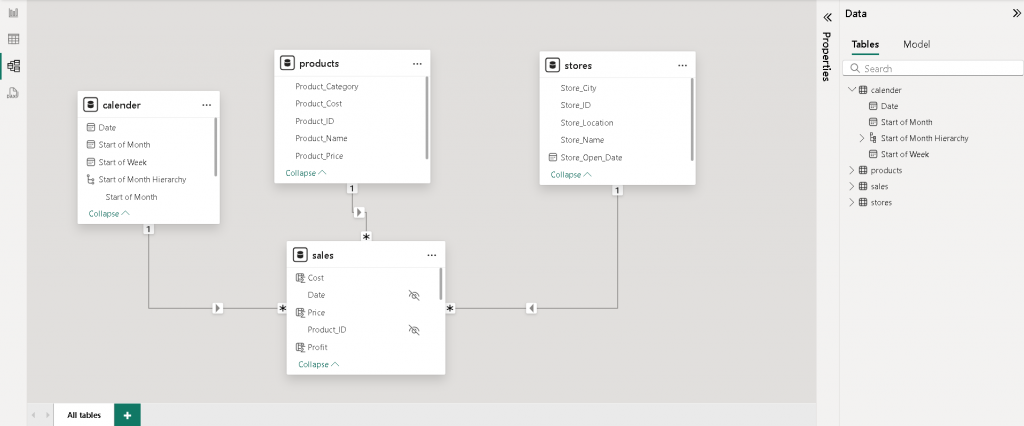This screenshot has width=1024, height=426.
Task: Toggle visibility of sales Date field
Action: pos(414,295)
